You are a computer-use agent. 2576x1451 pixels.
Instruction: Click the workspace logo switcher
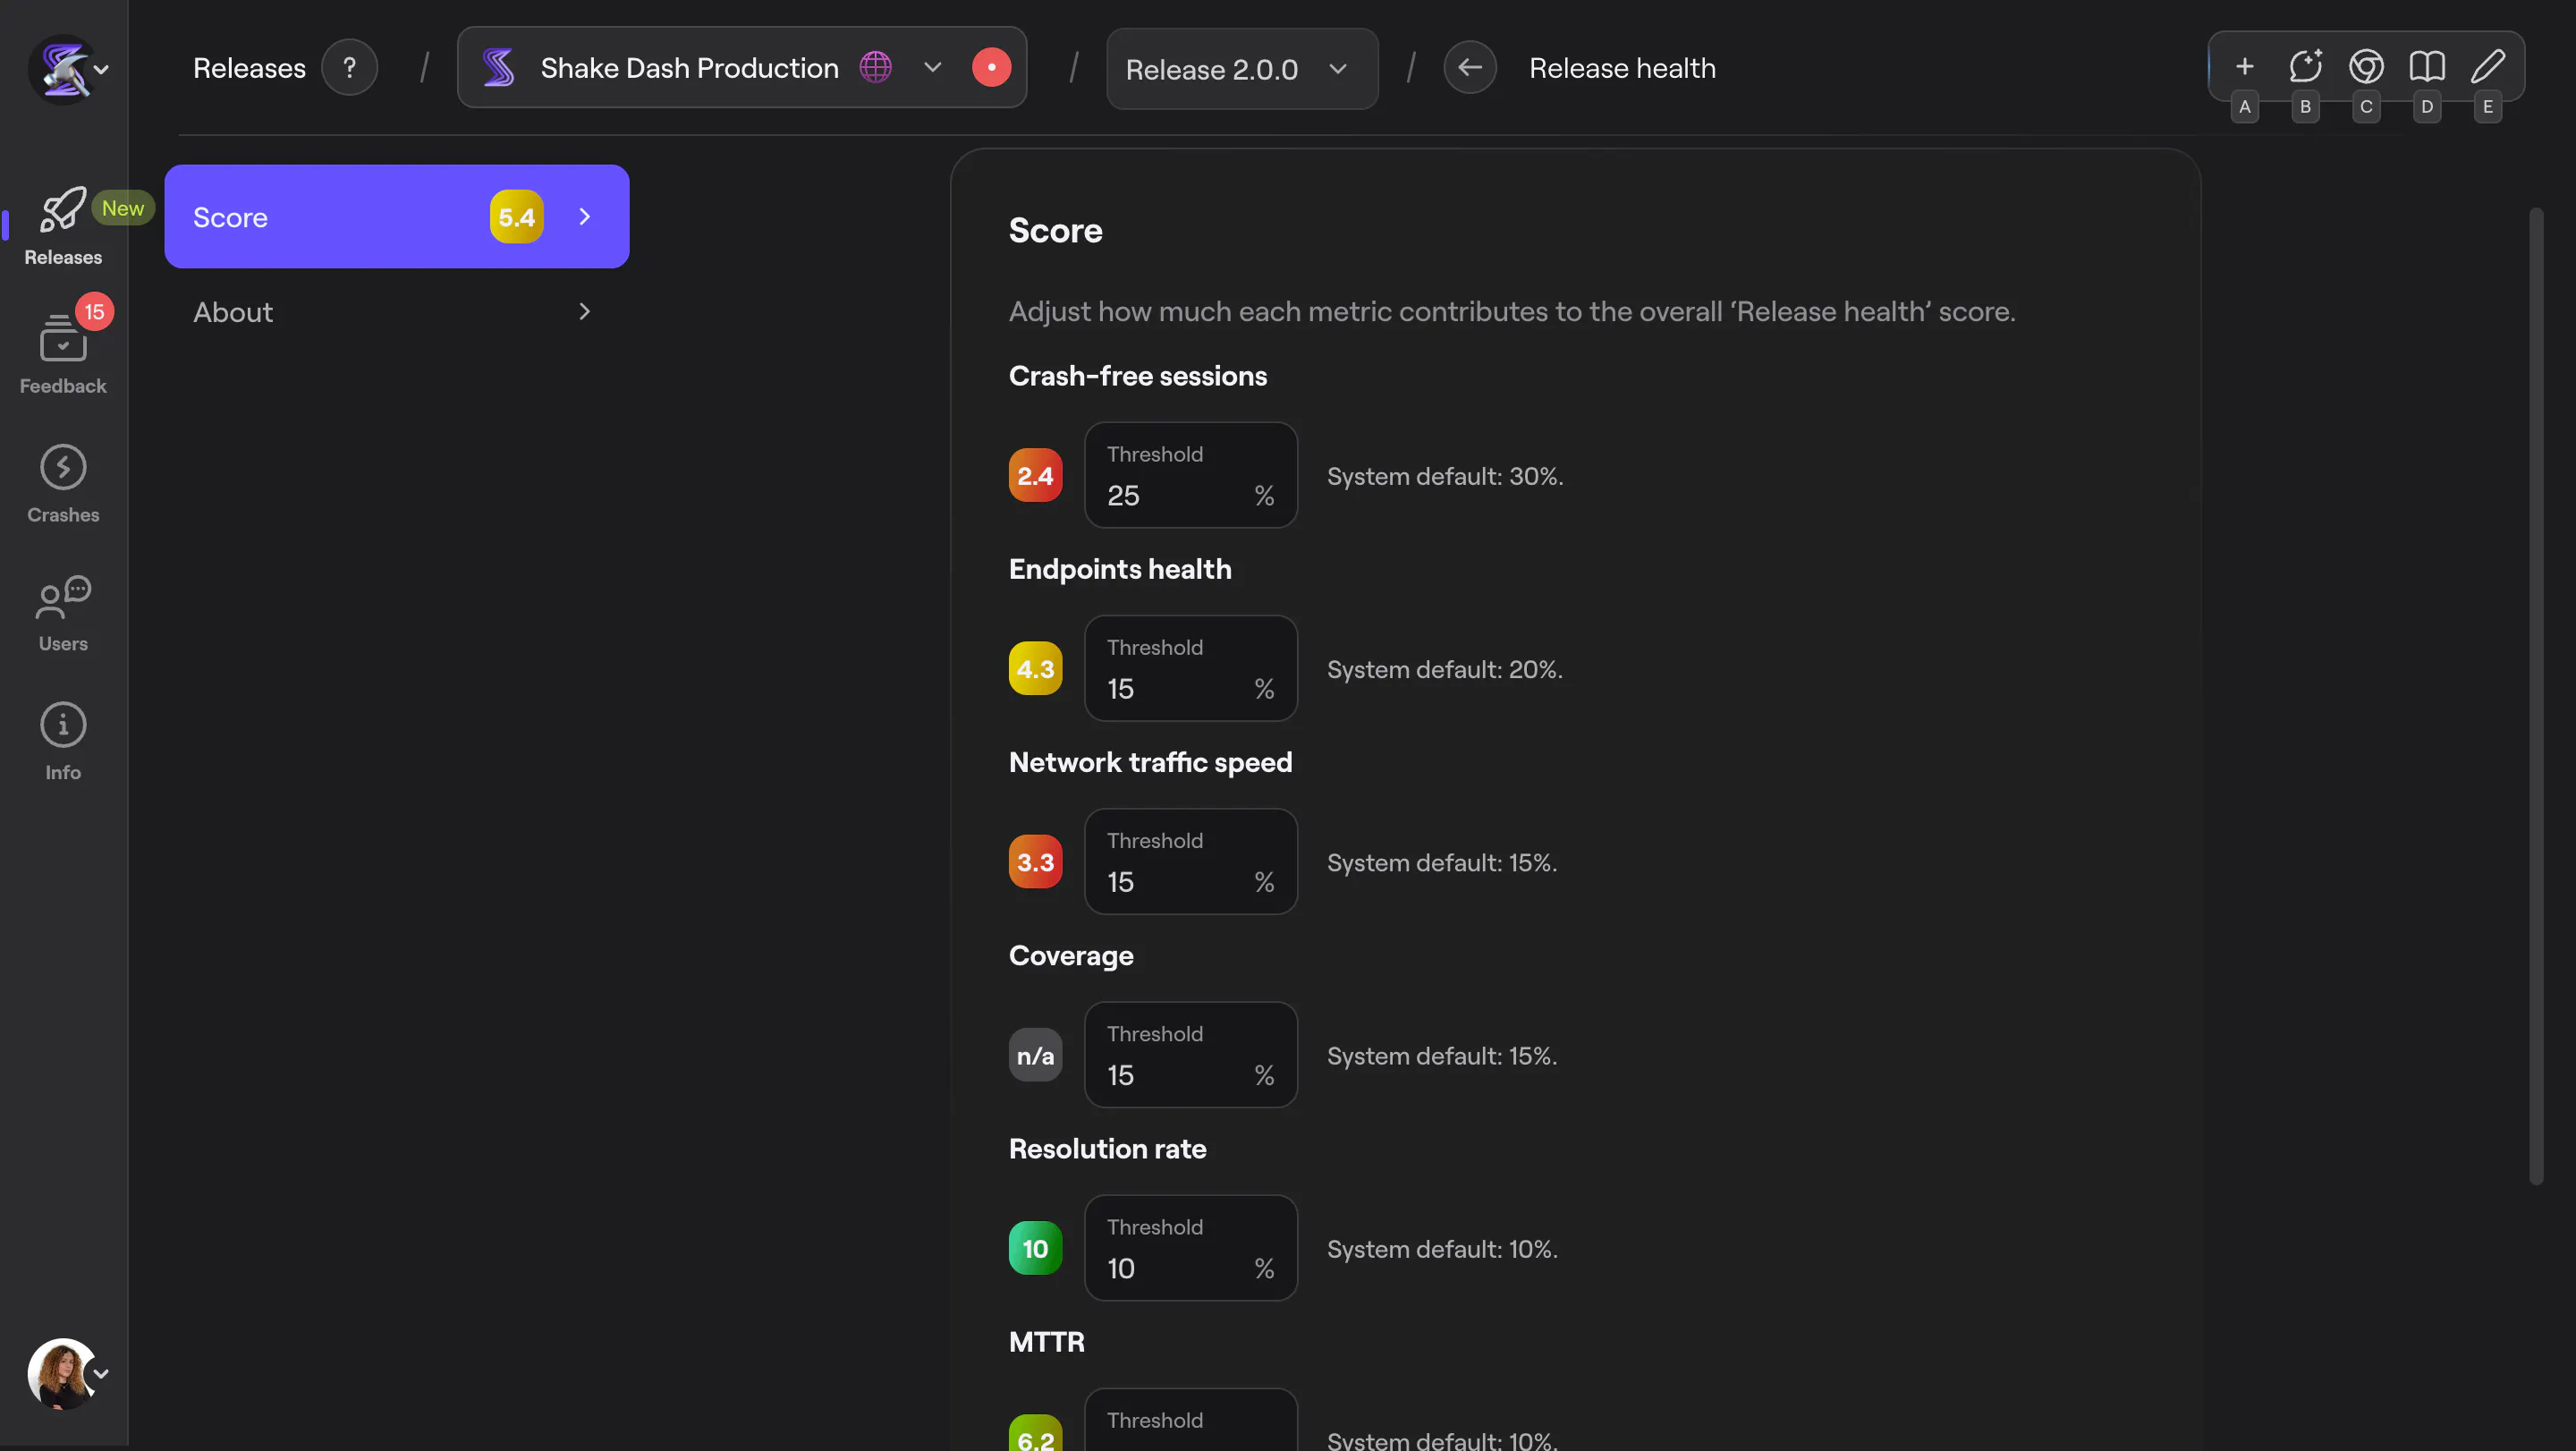[x=68, y=69]
